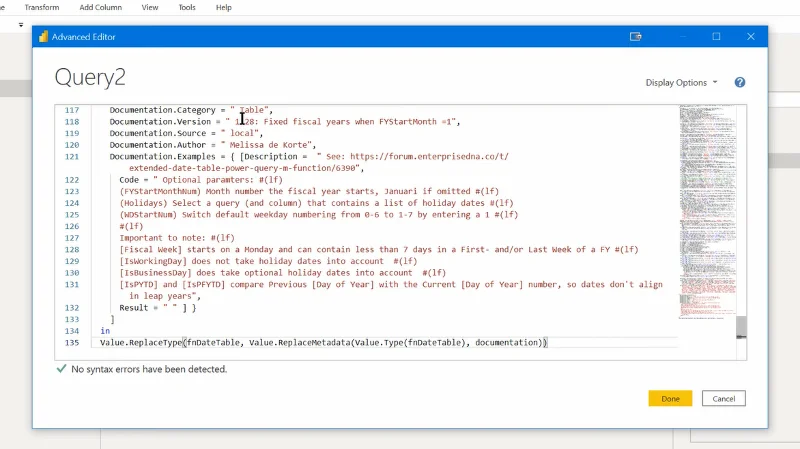Click 'Documentation.Category' on line 117
Screen dimensions: 800x449
(162, 110)
